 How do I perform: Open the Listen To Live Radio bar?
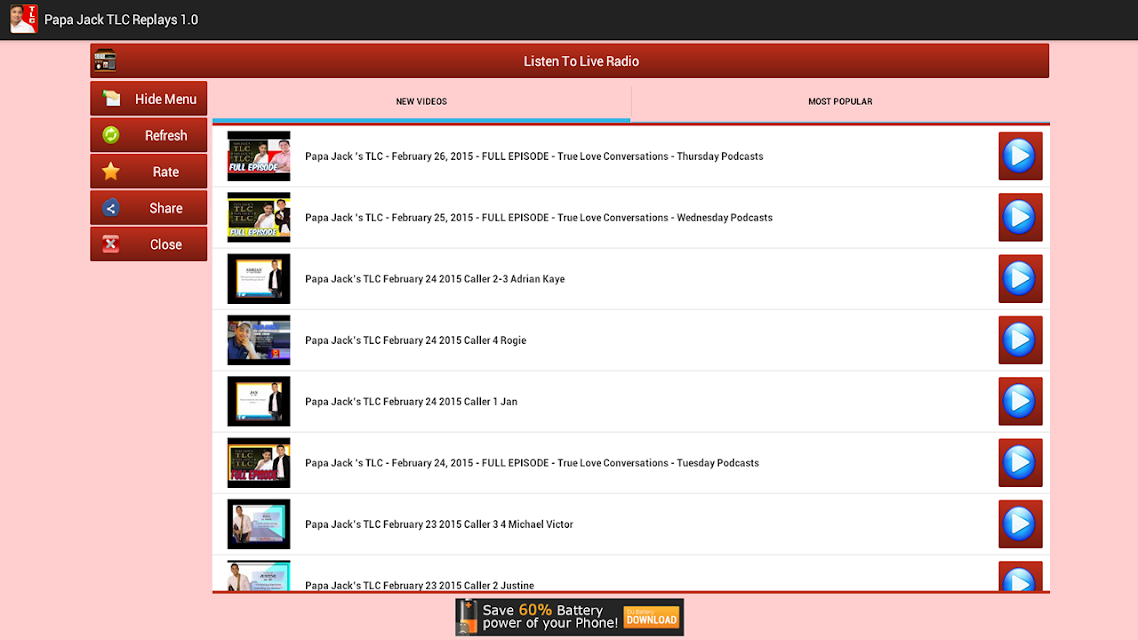click(x=570, y=61)
